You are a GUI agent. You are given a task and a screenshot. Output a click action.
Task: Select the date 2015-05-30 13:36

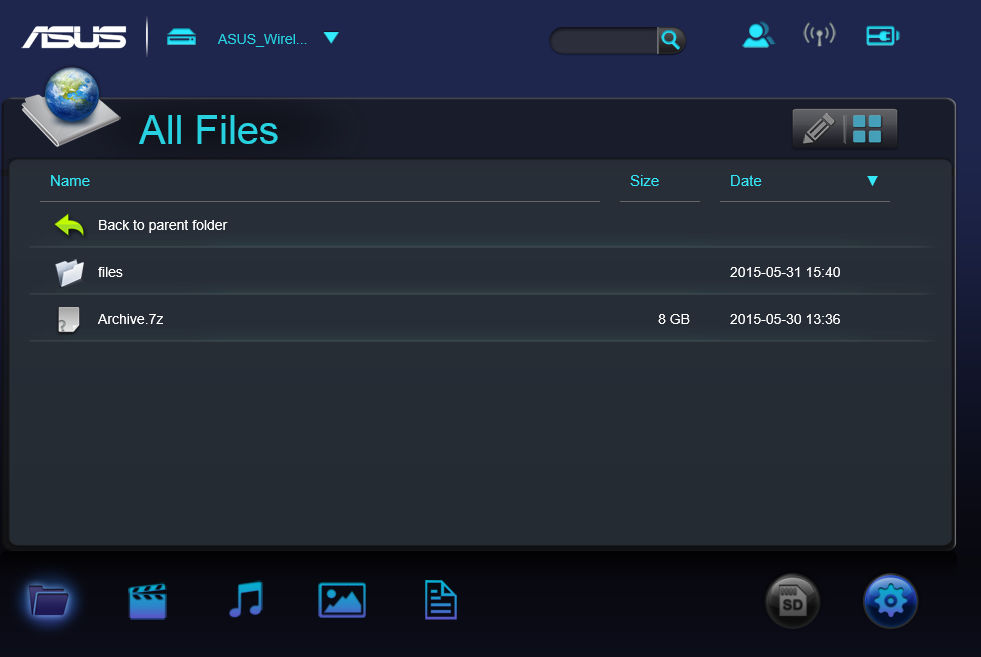[x=785, y=319]
